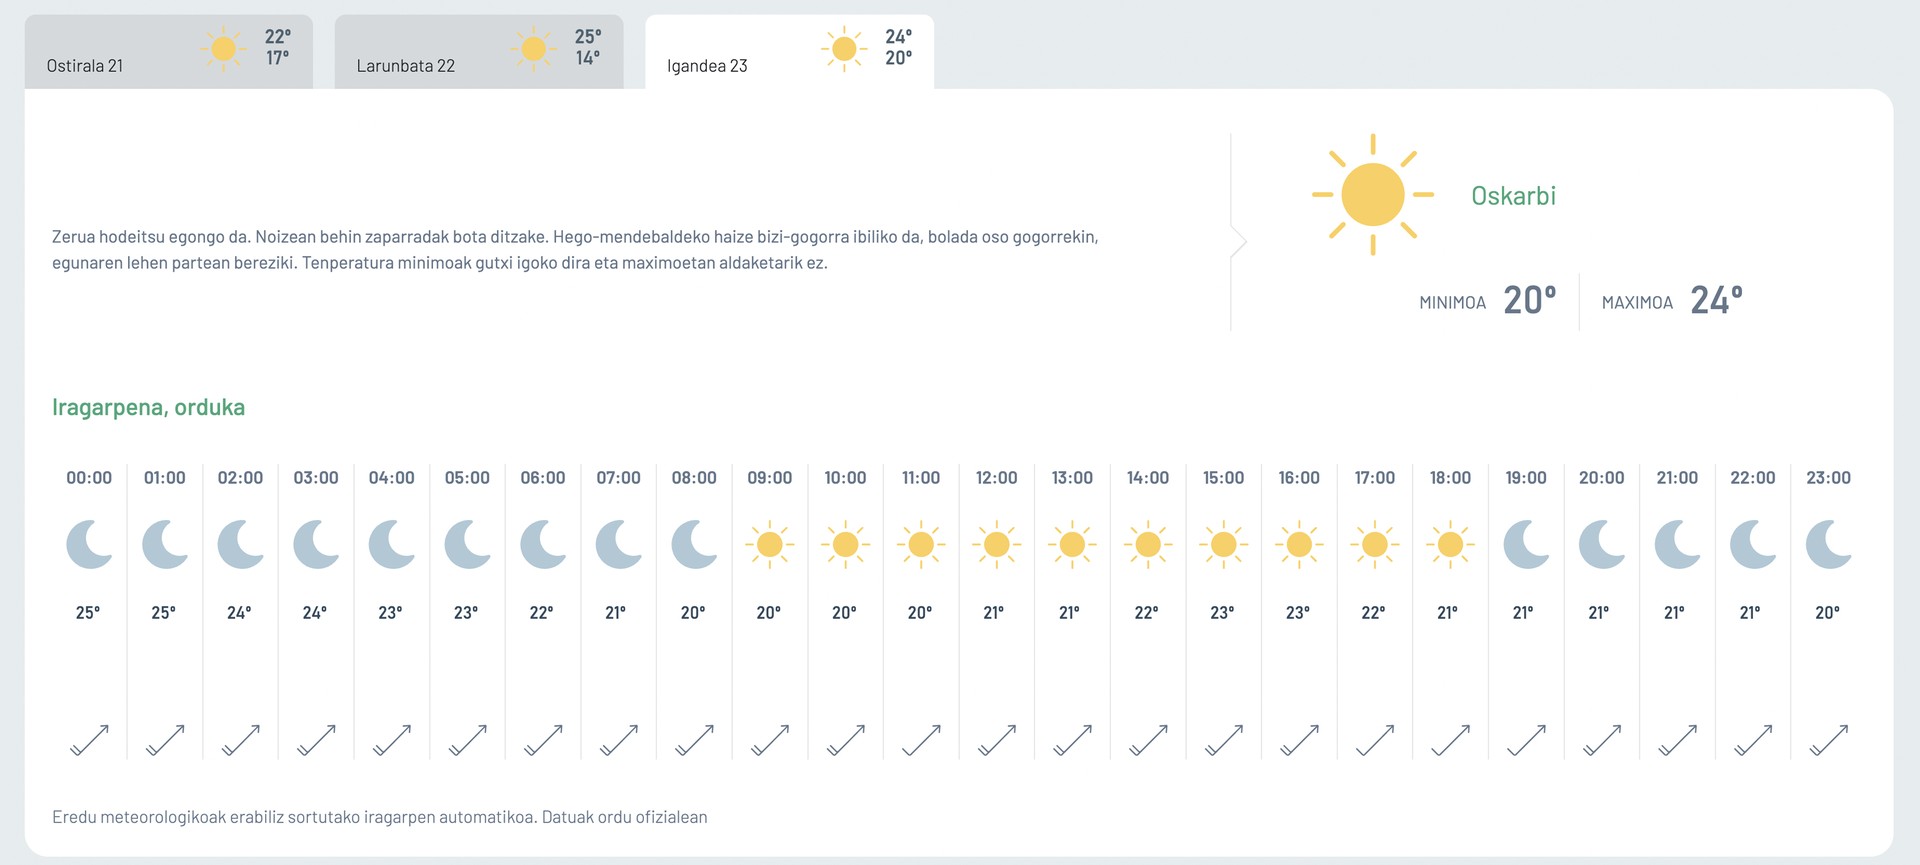Click the 22:00 hour label
The height and width of the screenshot is (865, 1920).
(x=1753, y=478)
